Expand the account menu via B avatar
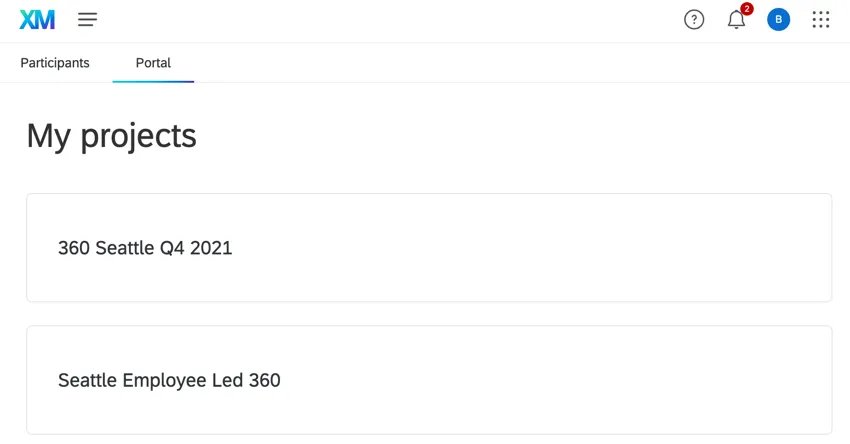Screen dimensions: 850x444 click(778, 19)
